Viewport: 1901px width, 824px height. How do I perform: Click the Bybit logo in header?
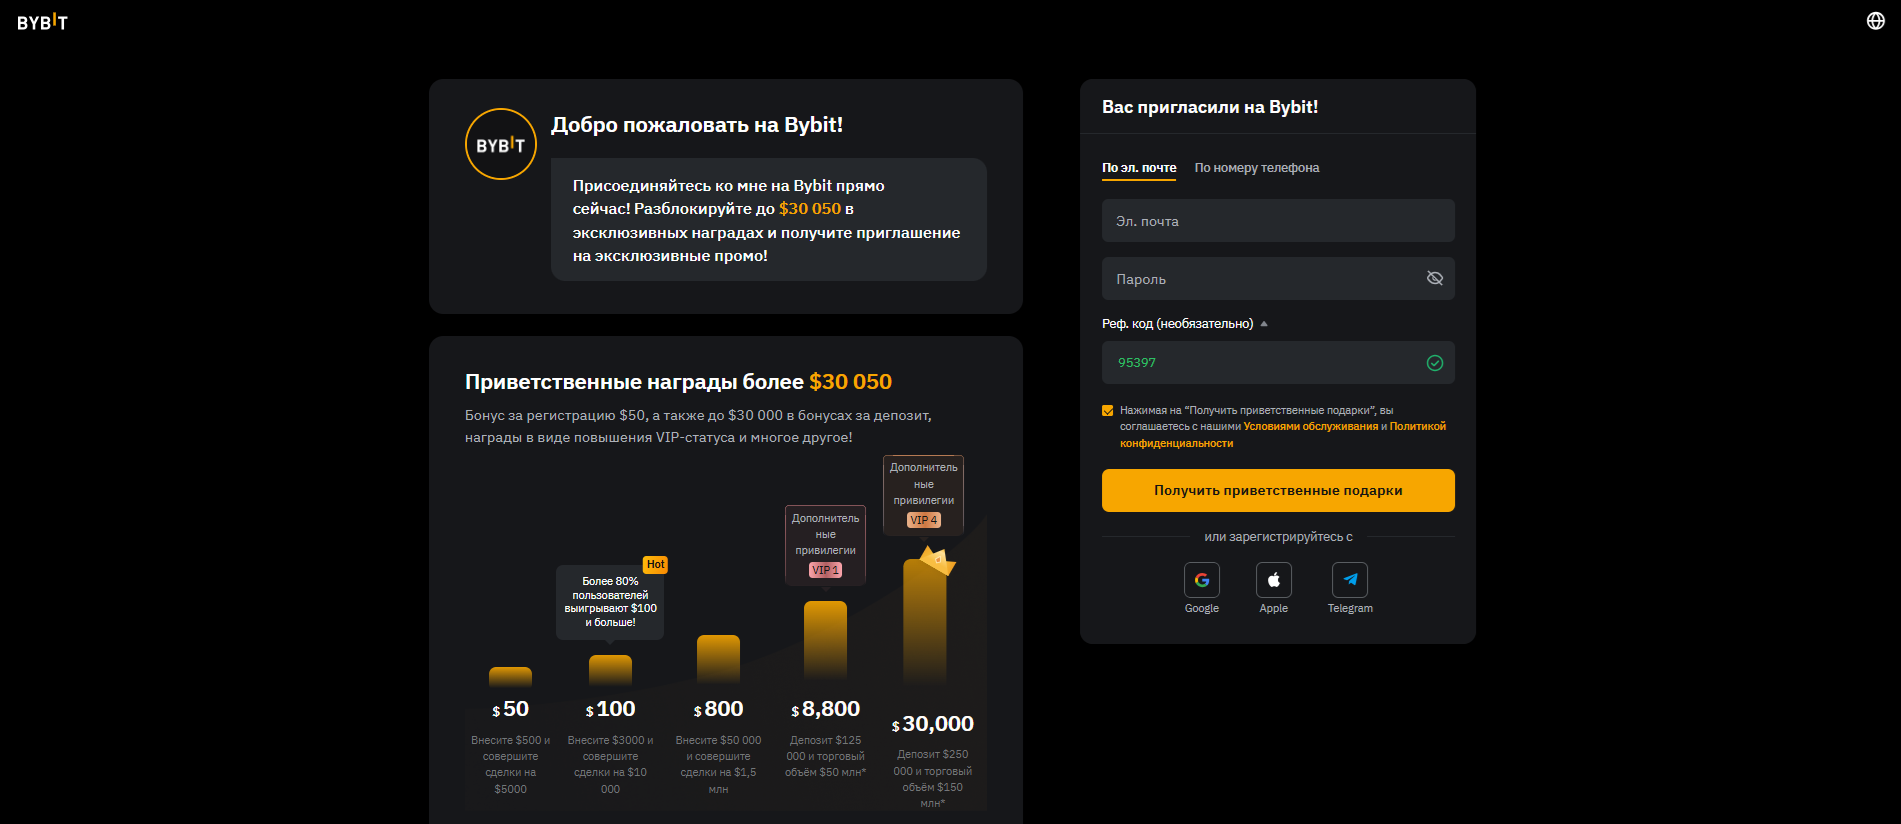pos(42,22)
